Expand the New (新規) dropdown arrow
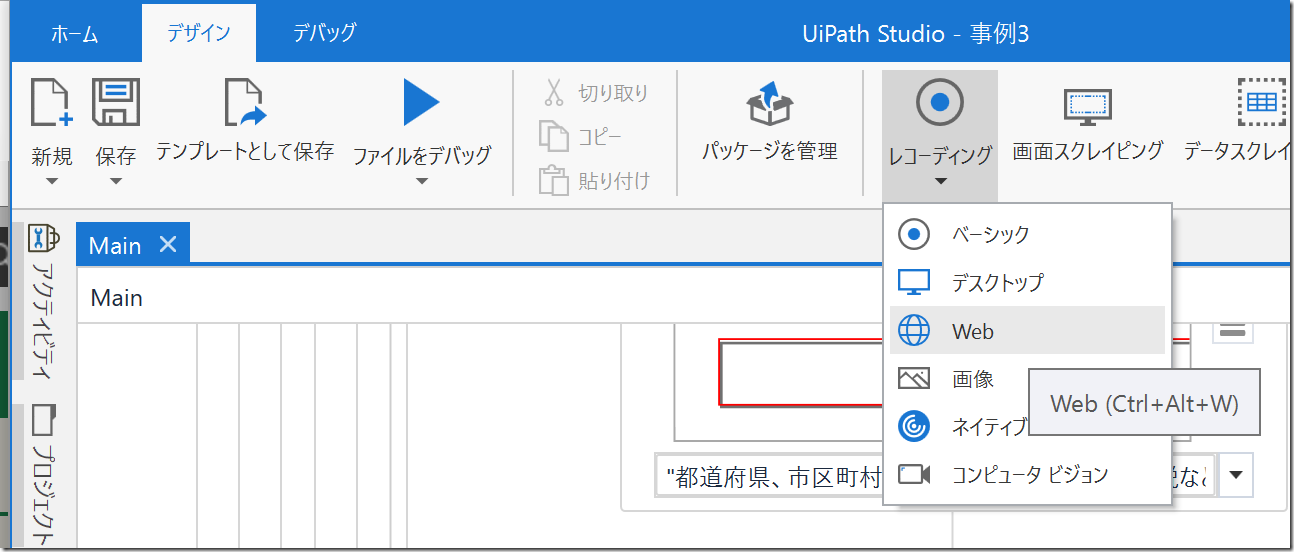 (52, 182)
